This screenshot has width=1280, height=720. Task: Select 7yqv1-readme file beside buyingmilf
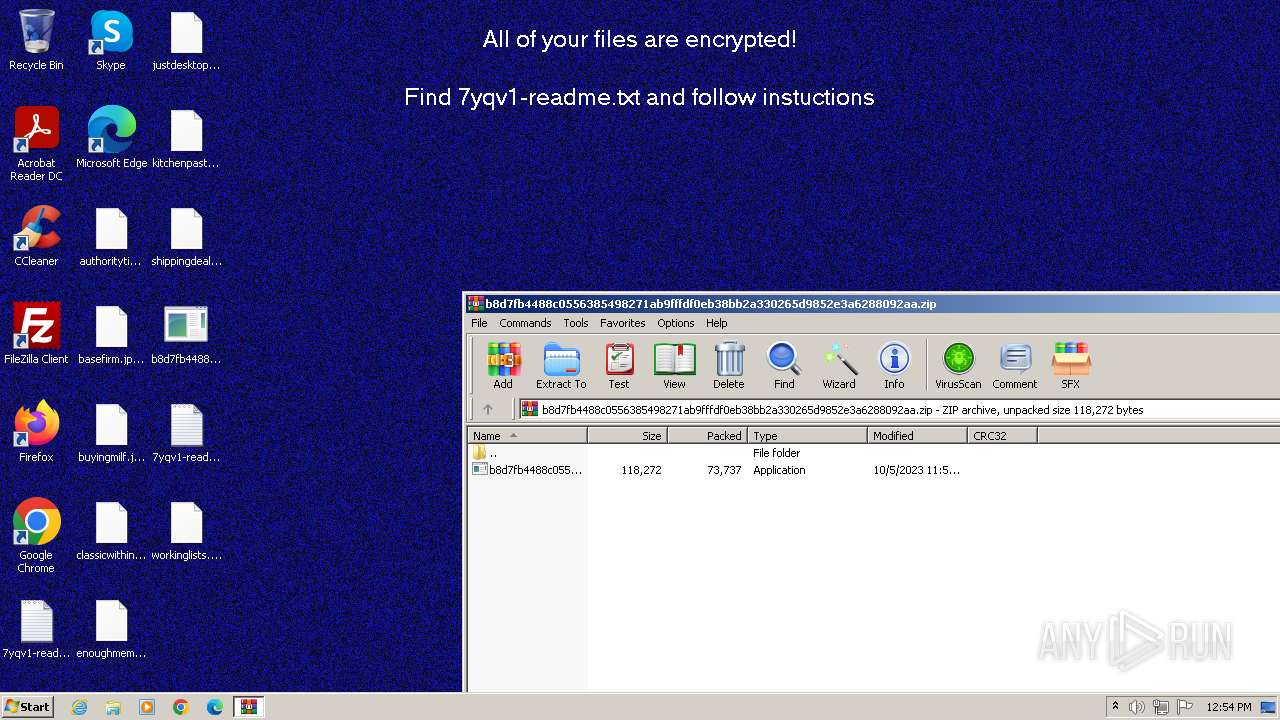pos(186,432)
